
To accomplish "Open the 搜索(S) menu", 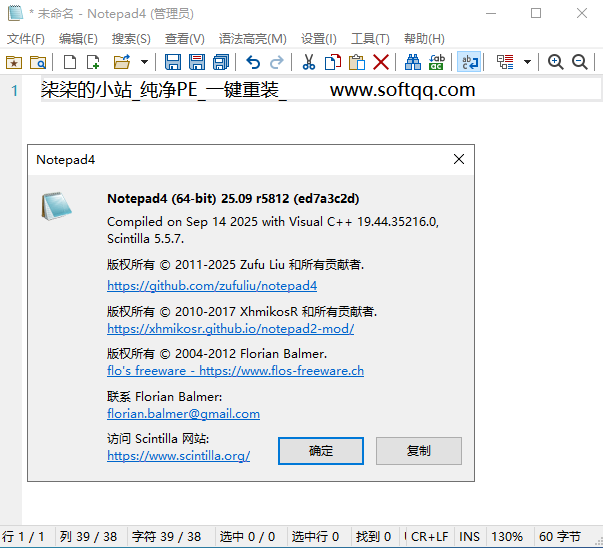I will click(x=131, y=38).
